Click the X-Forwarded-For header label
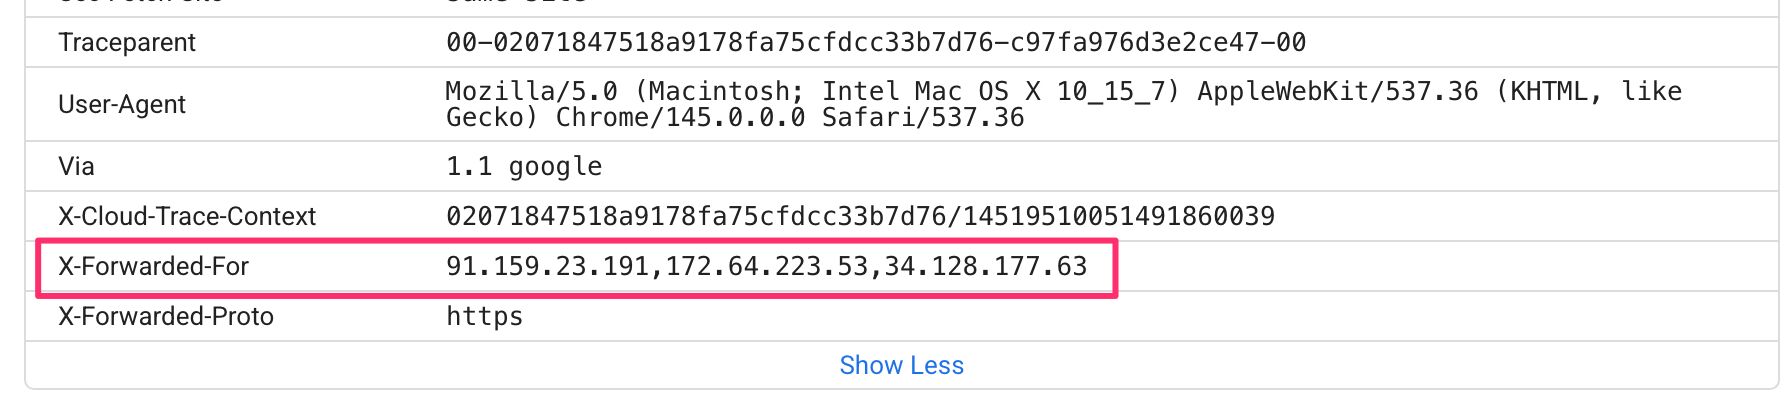Viewport: 1790px width, 406px height. (x=153, y=266)
